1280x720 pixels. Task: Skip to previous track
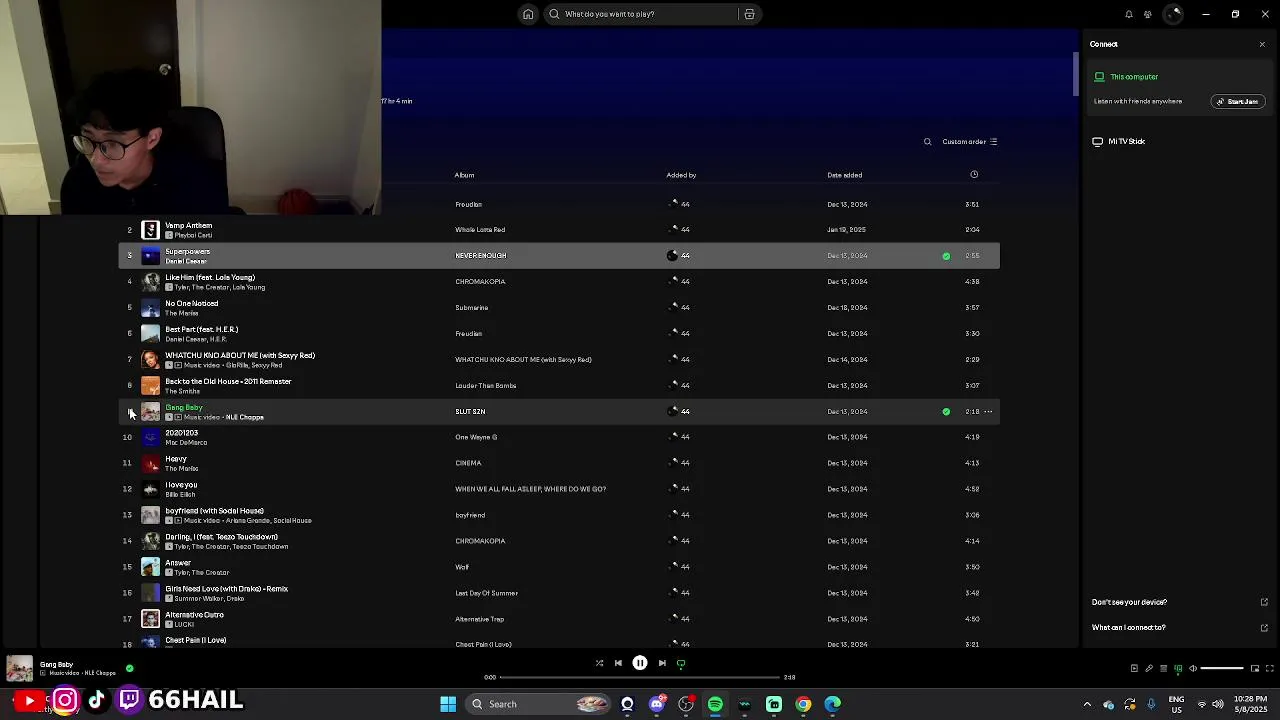pos(618,663)
